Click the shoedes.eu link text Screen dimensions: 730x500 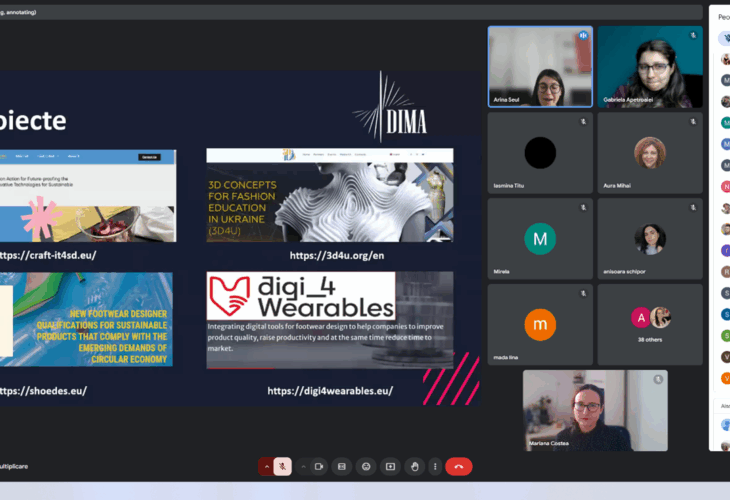(43, 391)
